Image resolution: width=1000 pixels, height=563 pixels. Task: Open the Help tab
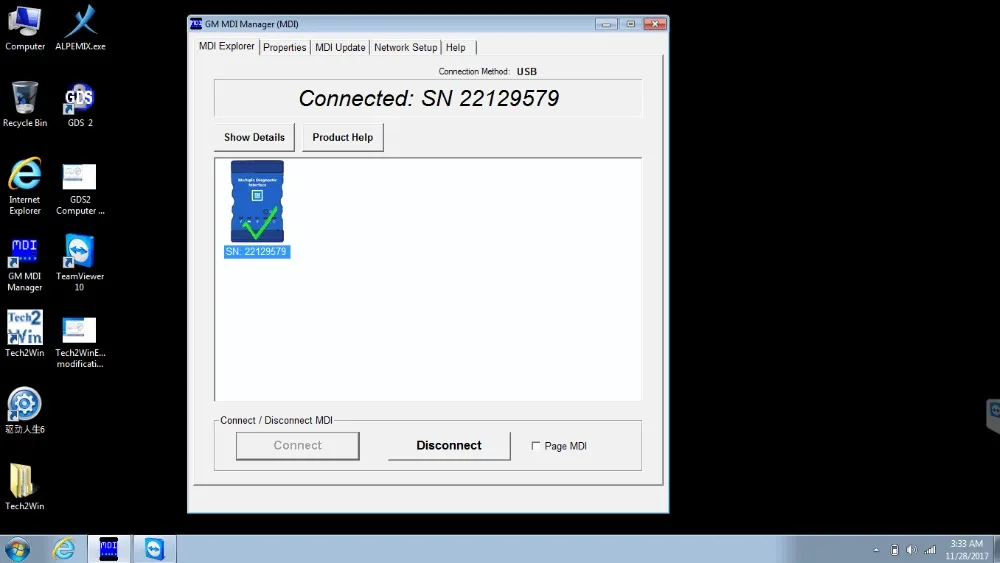tap(456, 47)
